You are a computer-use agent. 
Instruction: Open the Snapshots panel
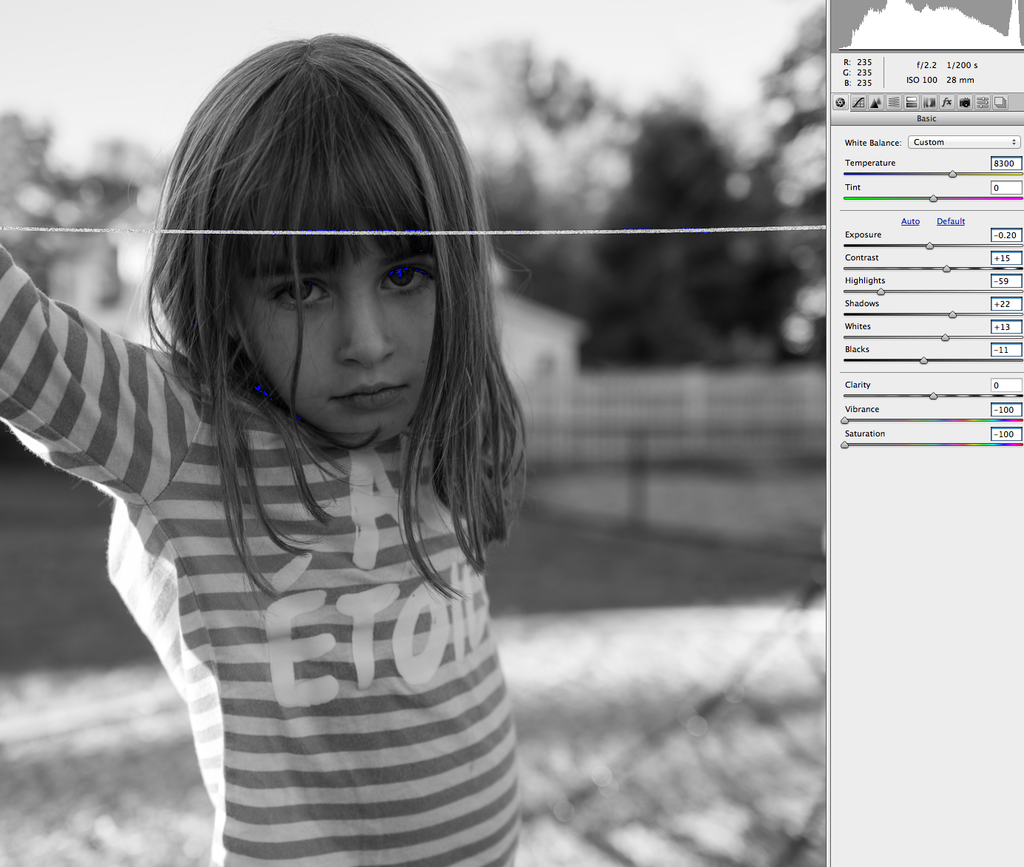pos(1000,102)
